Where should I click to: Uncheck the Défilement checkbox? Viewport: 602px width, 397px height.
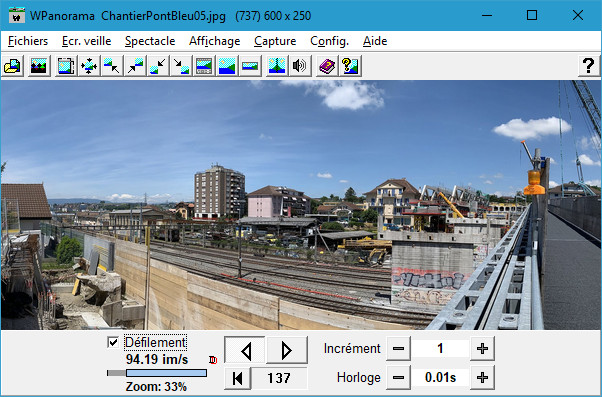click(113, 342)
